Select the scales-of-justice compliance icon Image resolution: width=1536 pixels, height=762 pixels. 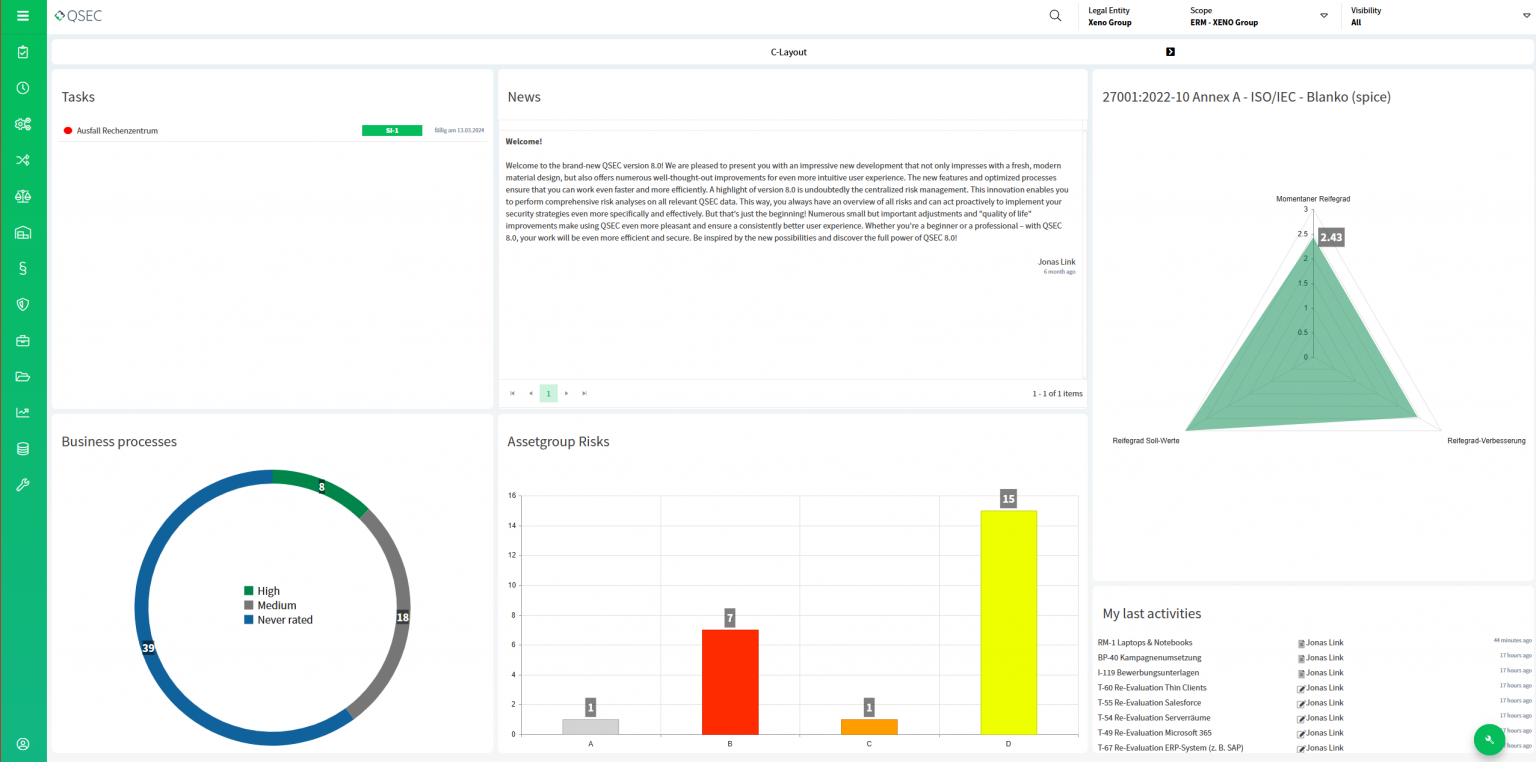(22, 196)
